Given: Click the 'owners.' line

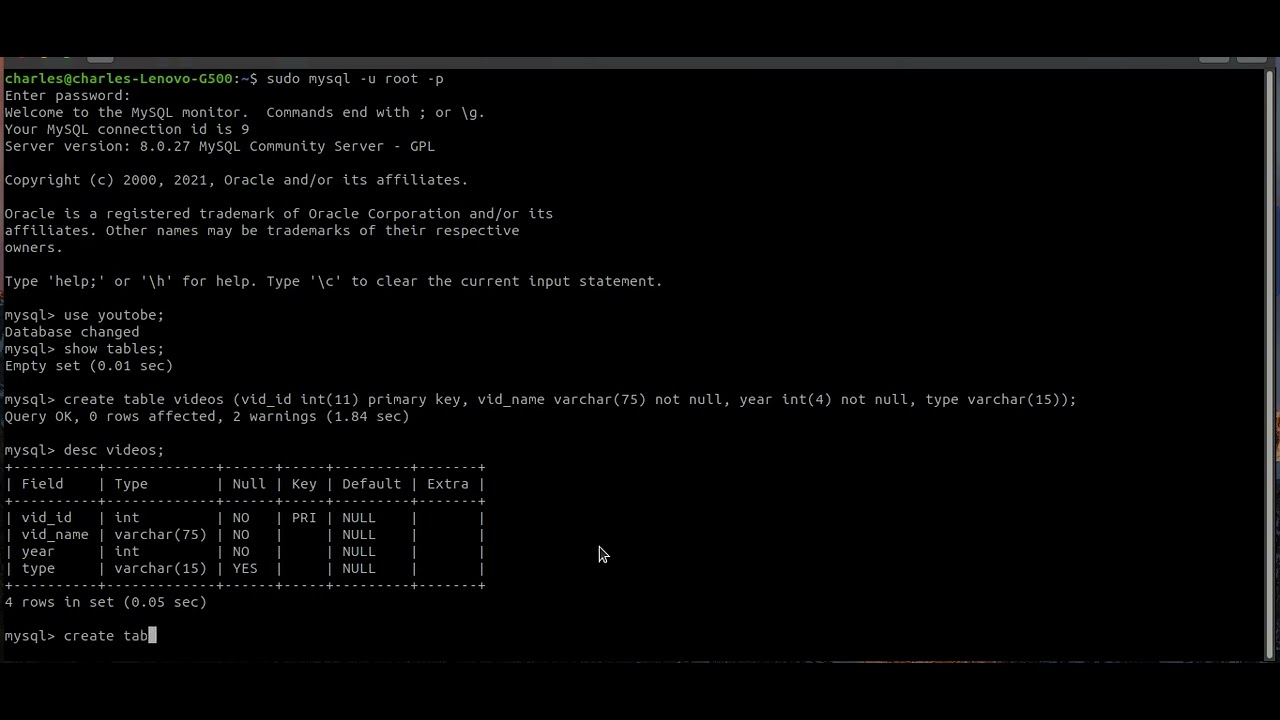Looking at the screenshot, I should (x=34, y=248).
